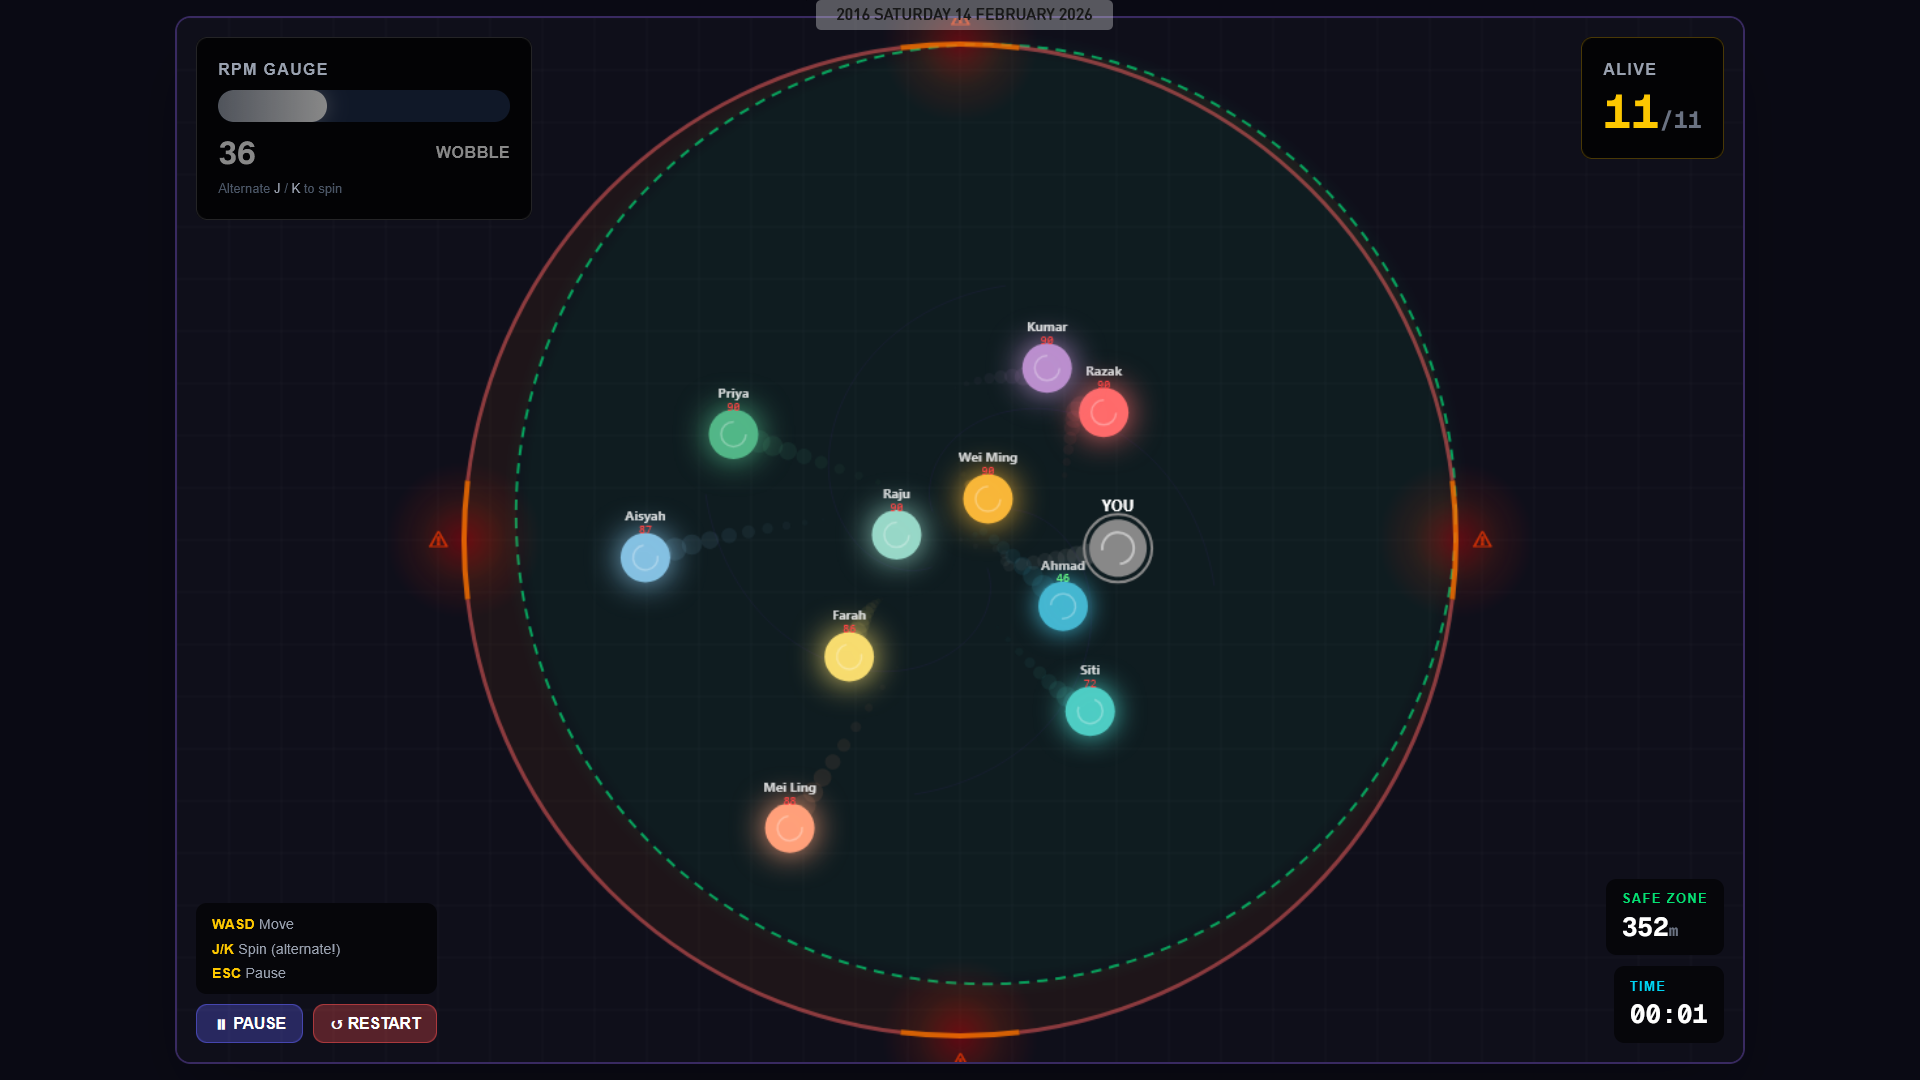Click the left red warning triangle
The width and height of the screenshot is (1920, 1080).
(438, 540)
